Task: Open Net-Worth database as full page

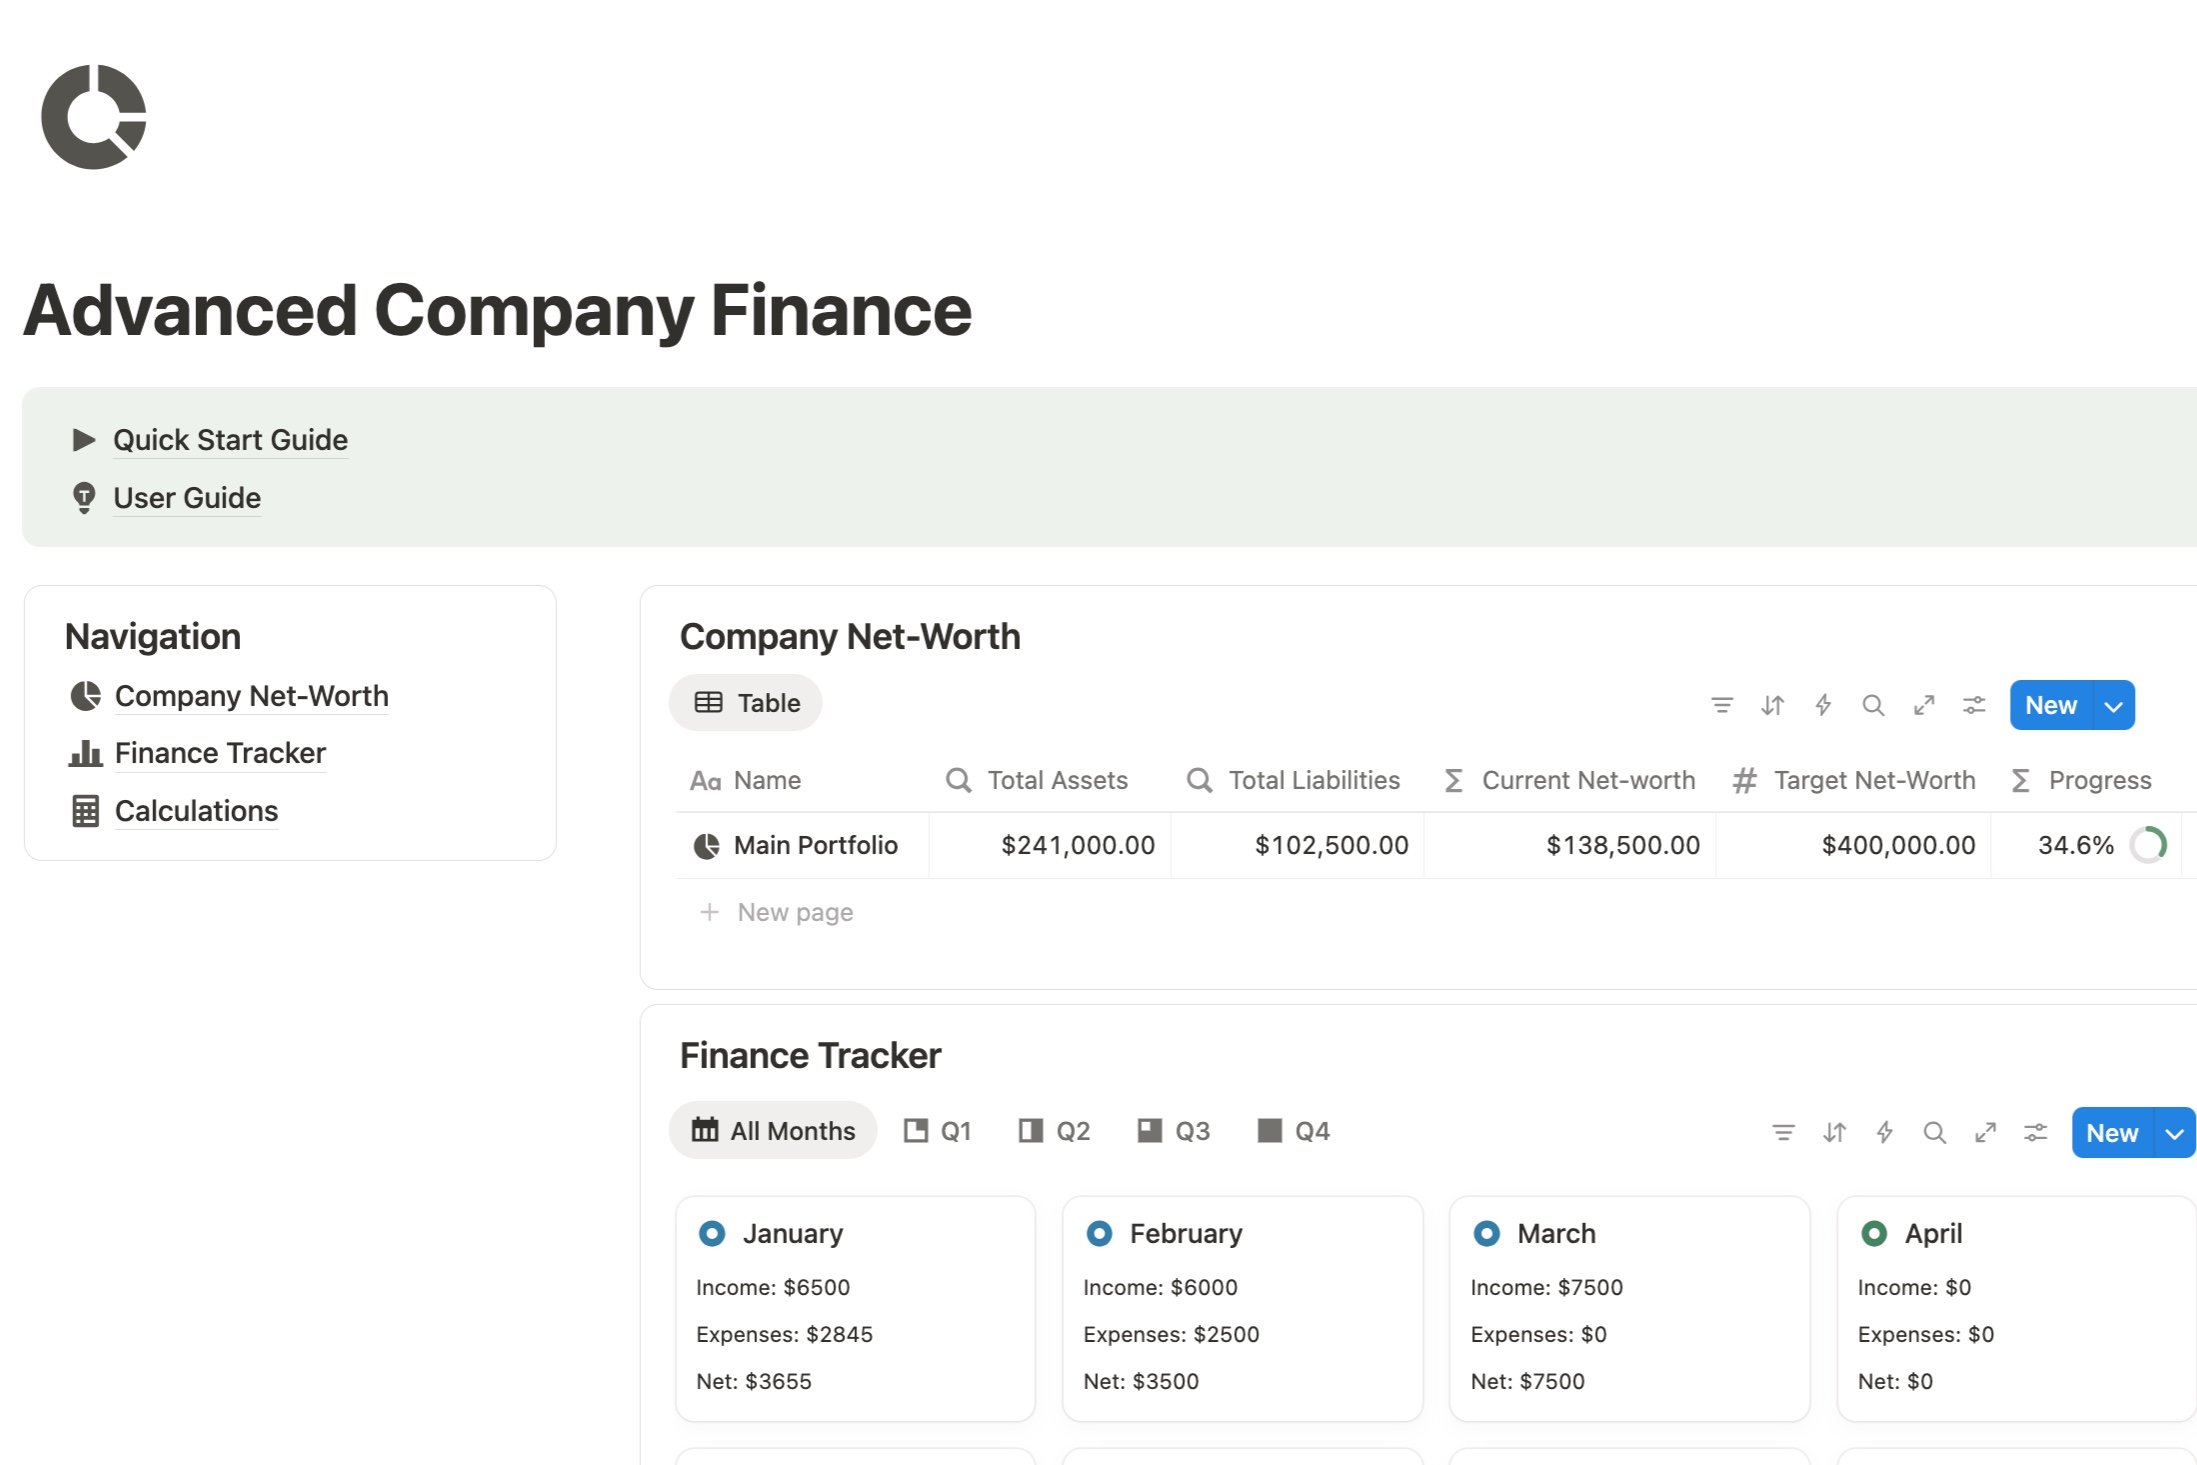Action: (1924, 705)
